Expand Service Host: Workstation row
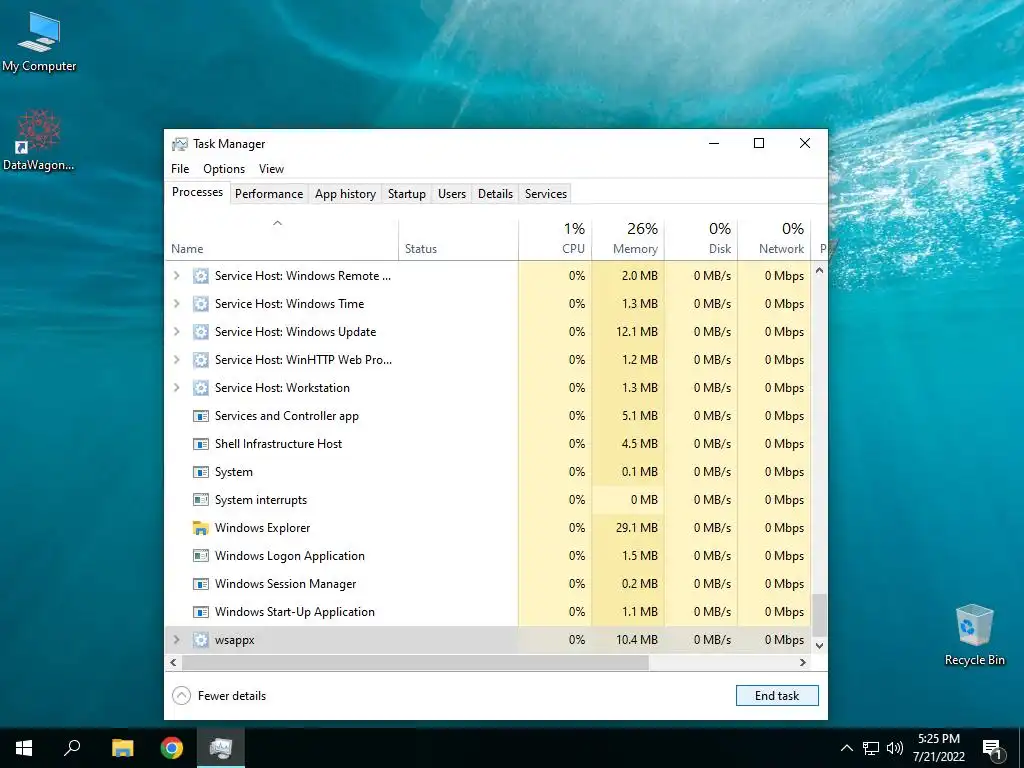The height and width of the screenshot is (768, 1024). (176, 388)
